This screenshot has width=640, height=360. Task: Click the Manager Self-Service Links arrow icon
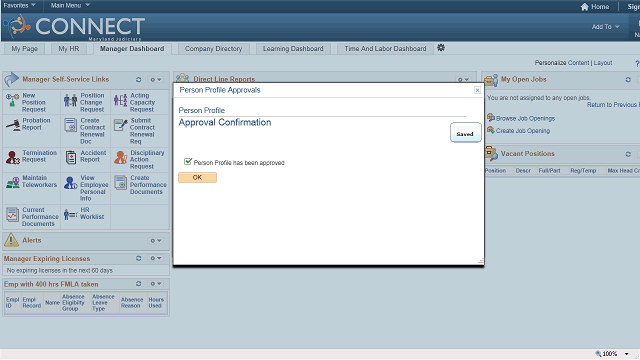point(11,79)
